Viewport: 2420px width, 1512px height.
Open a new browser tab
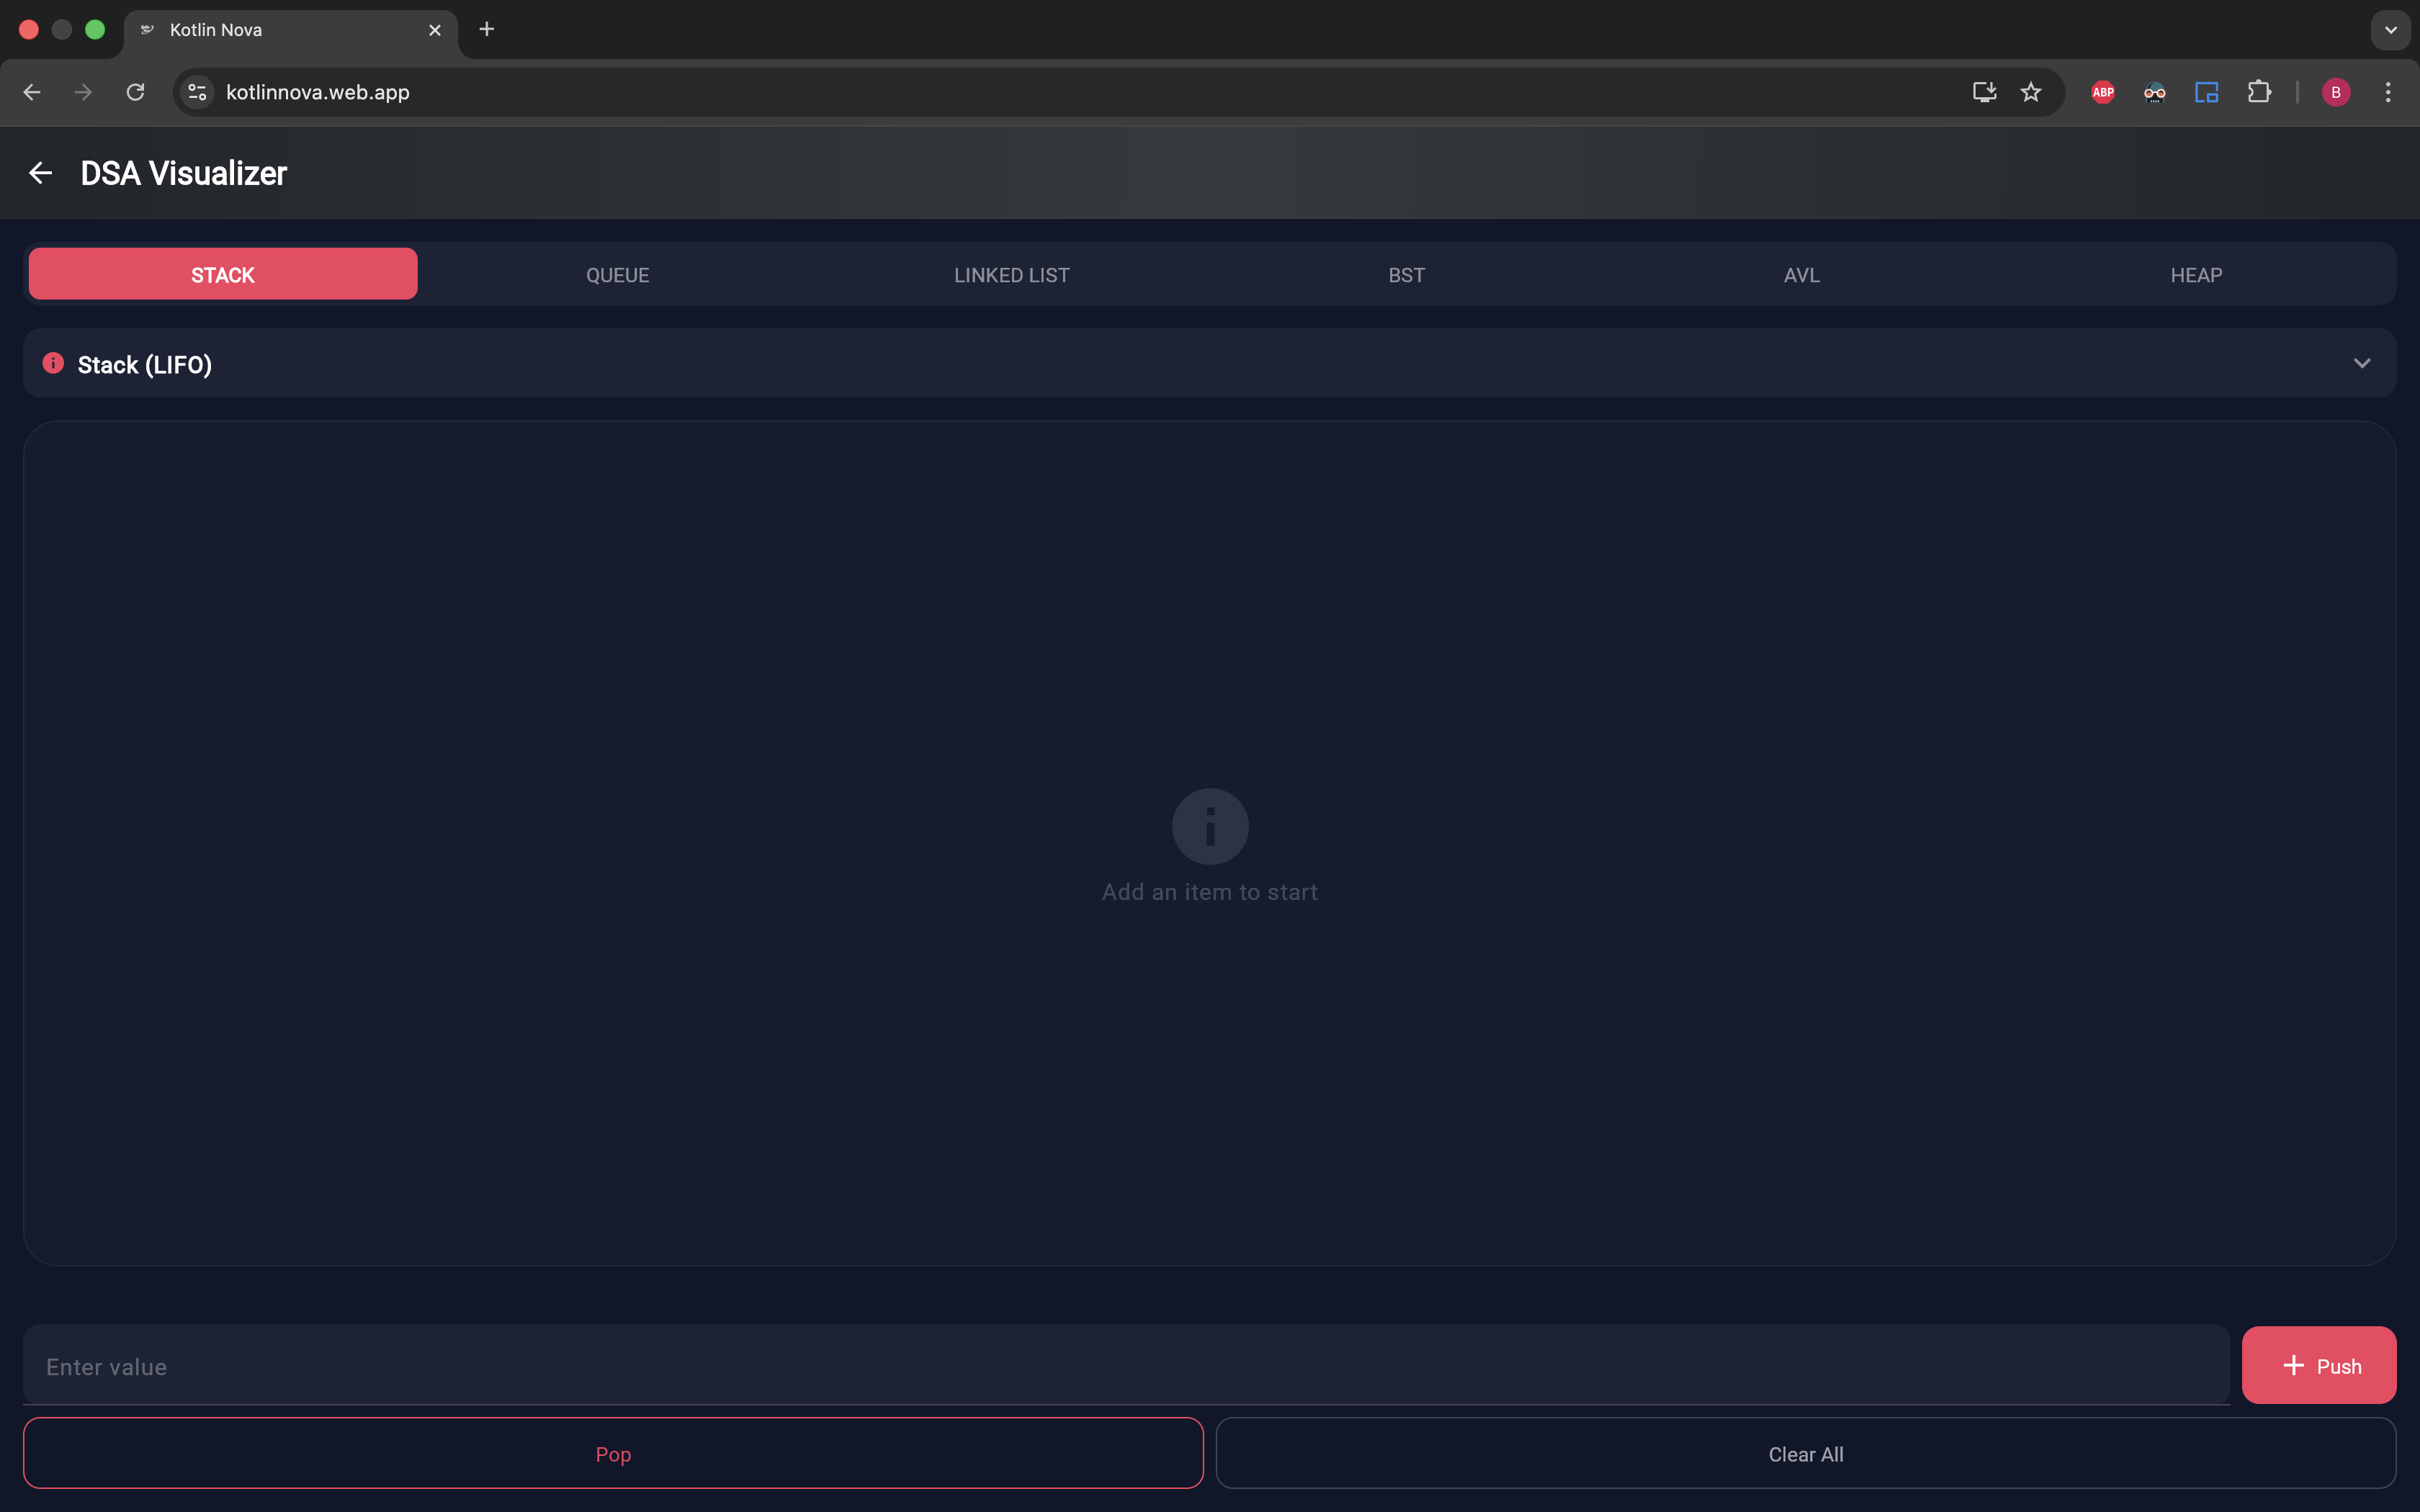487,29
